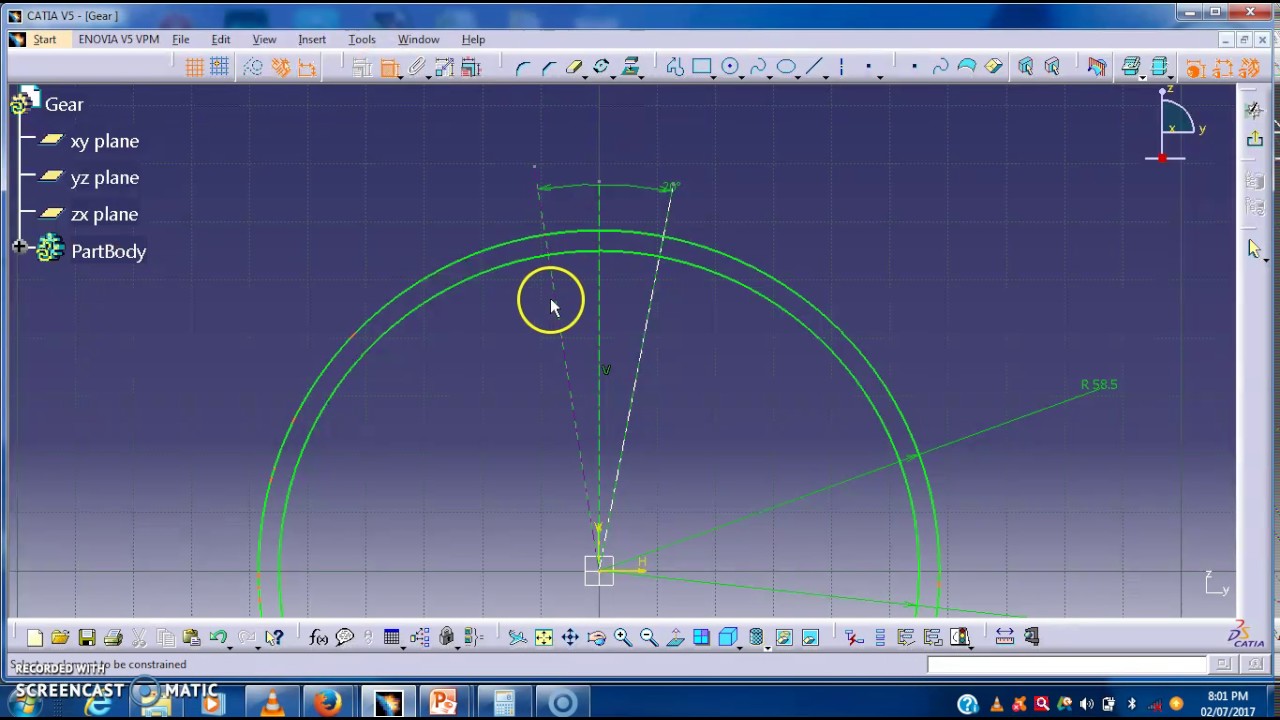Click the Zoom In magnifier
Screen dimensions: 1280x720
(622, 637)
